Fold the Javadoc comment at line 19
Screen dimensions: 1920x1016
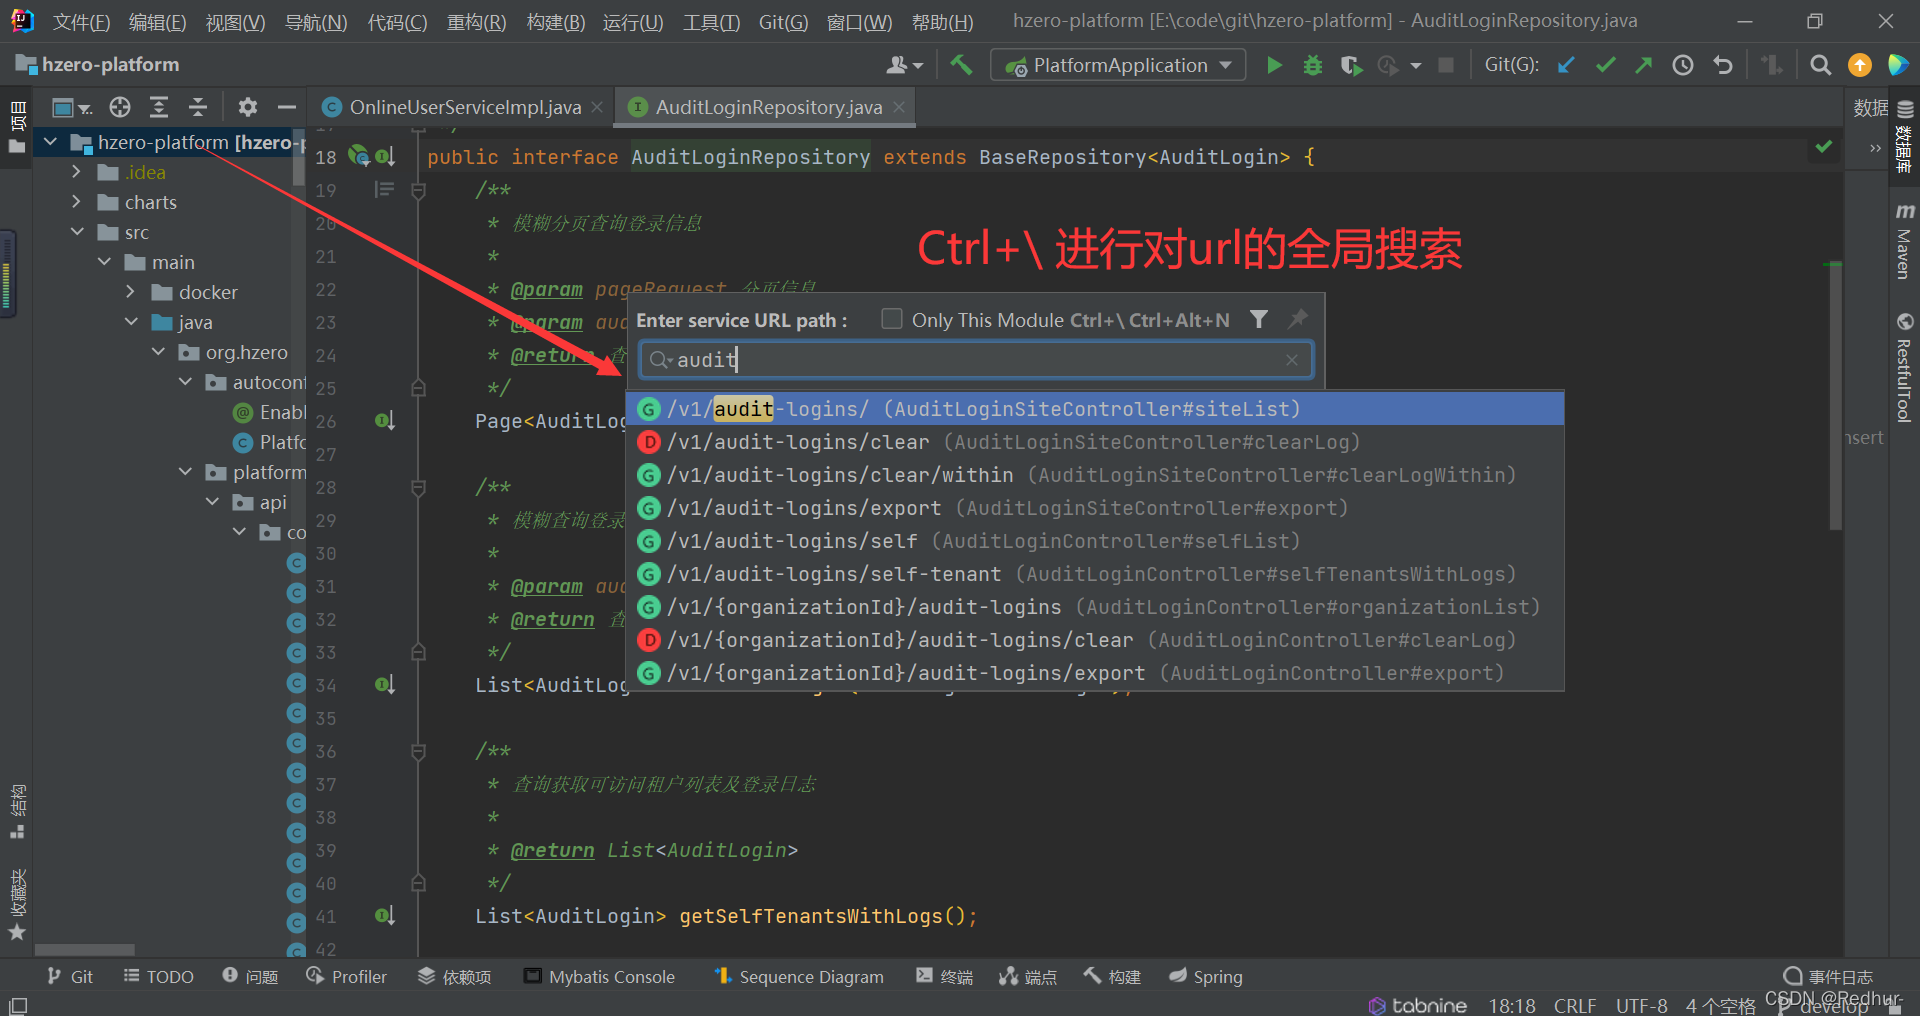pos(419,190)
